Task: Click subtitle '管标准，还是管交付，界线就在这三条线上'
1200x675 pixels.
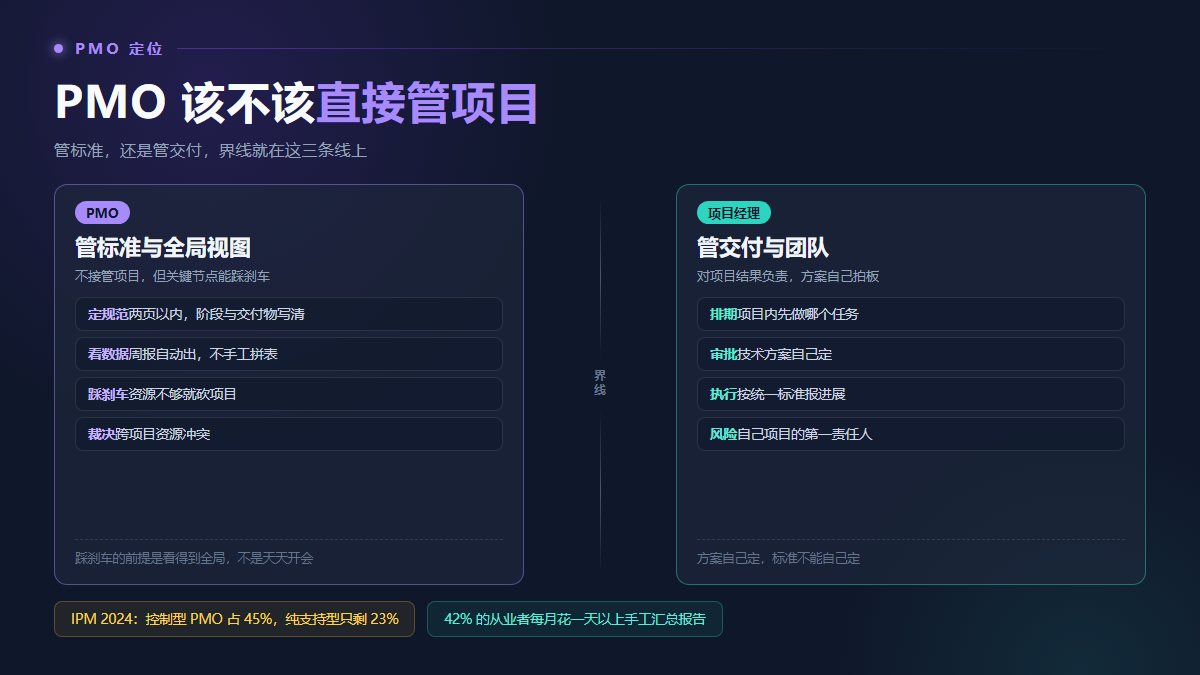Action: click(211, 151)
